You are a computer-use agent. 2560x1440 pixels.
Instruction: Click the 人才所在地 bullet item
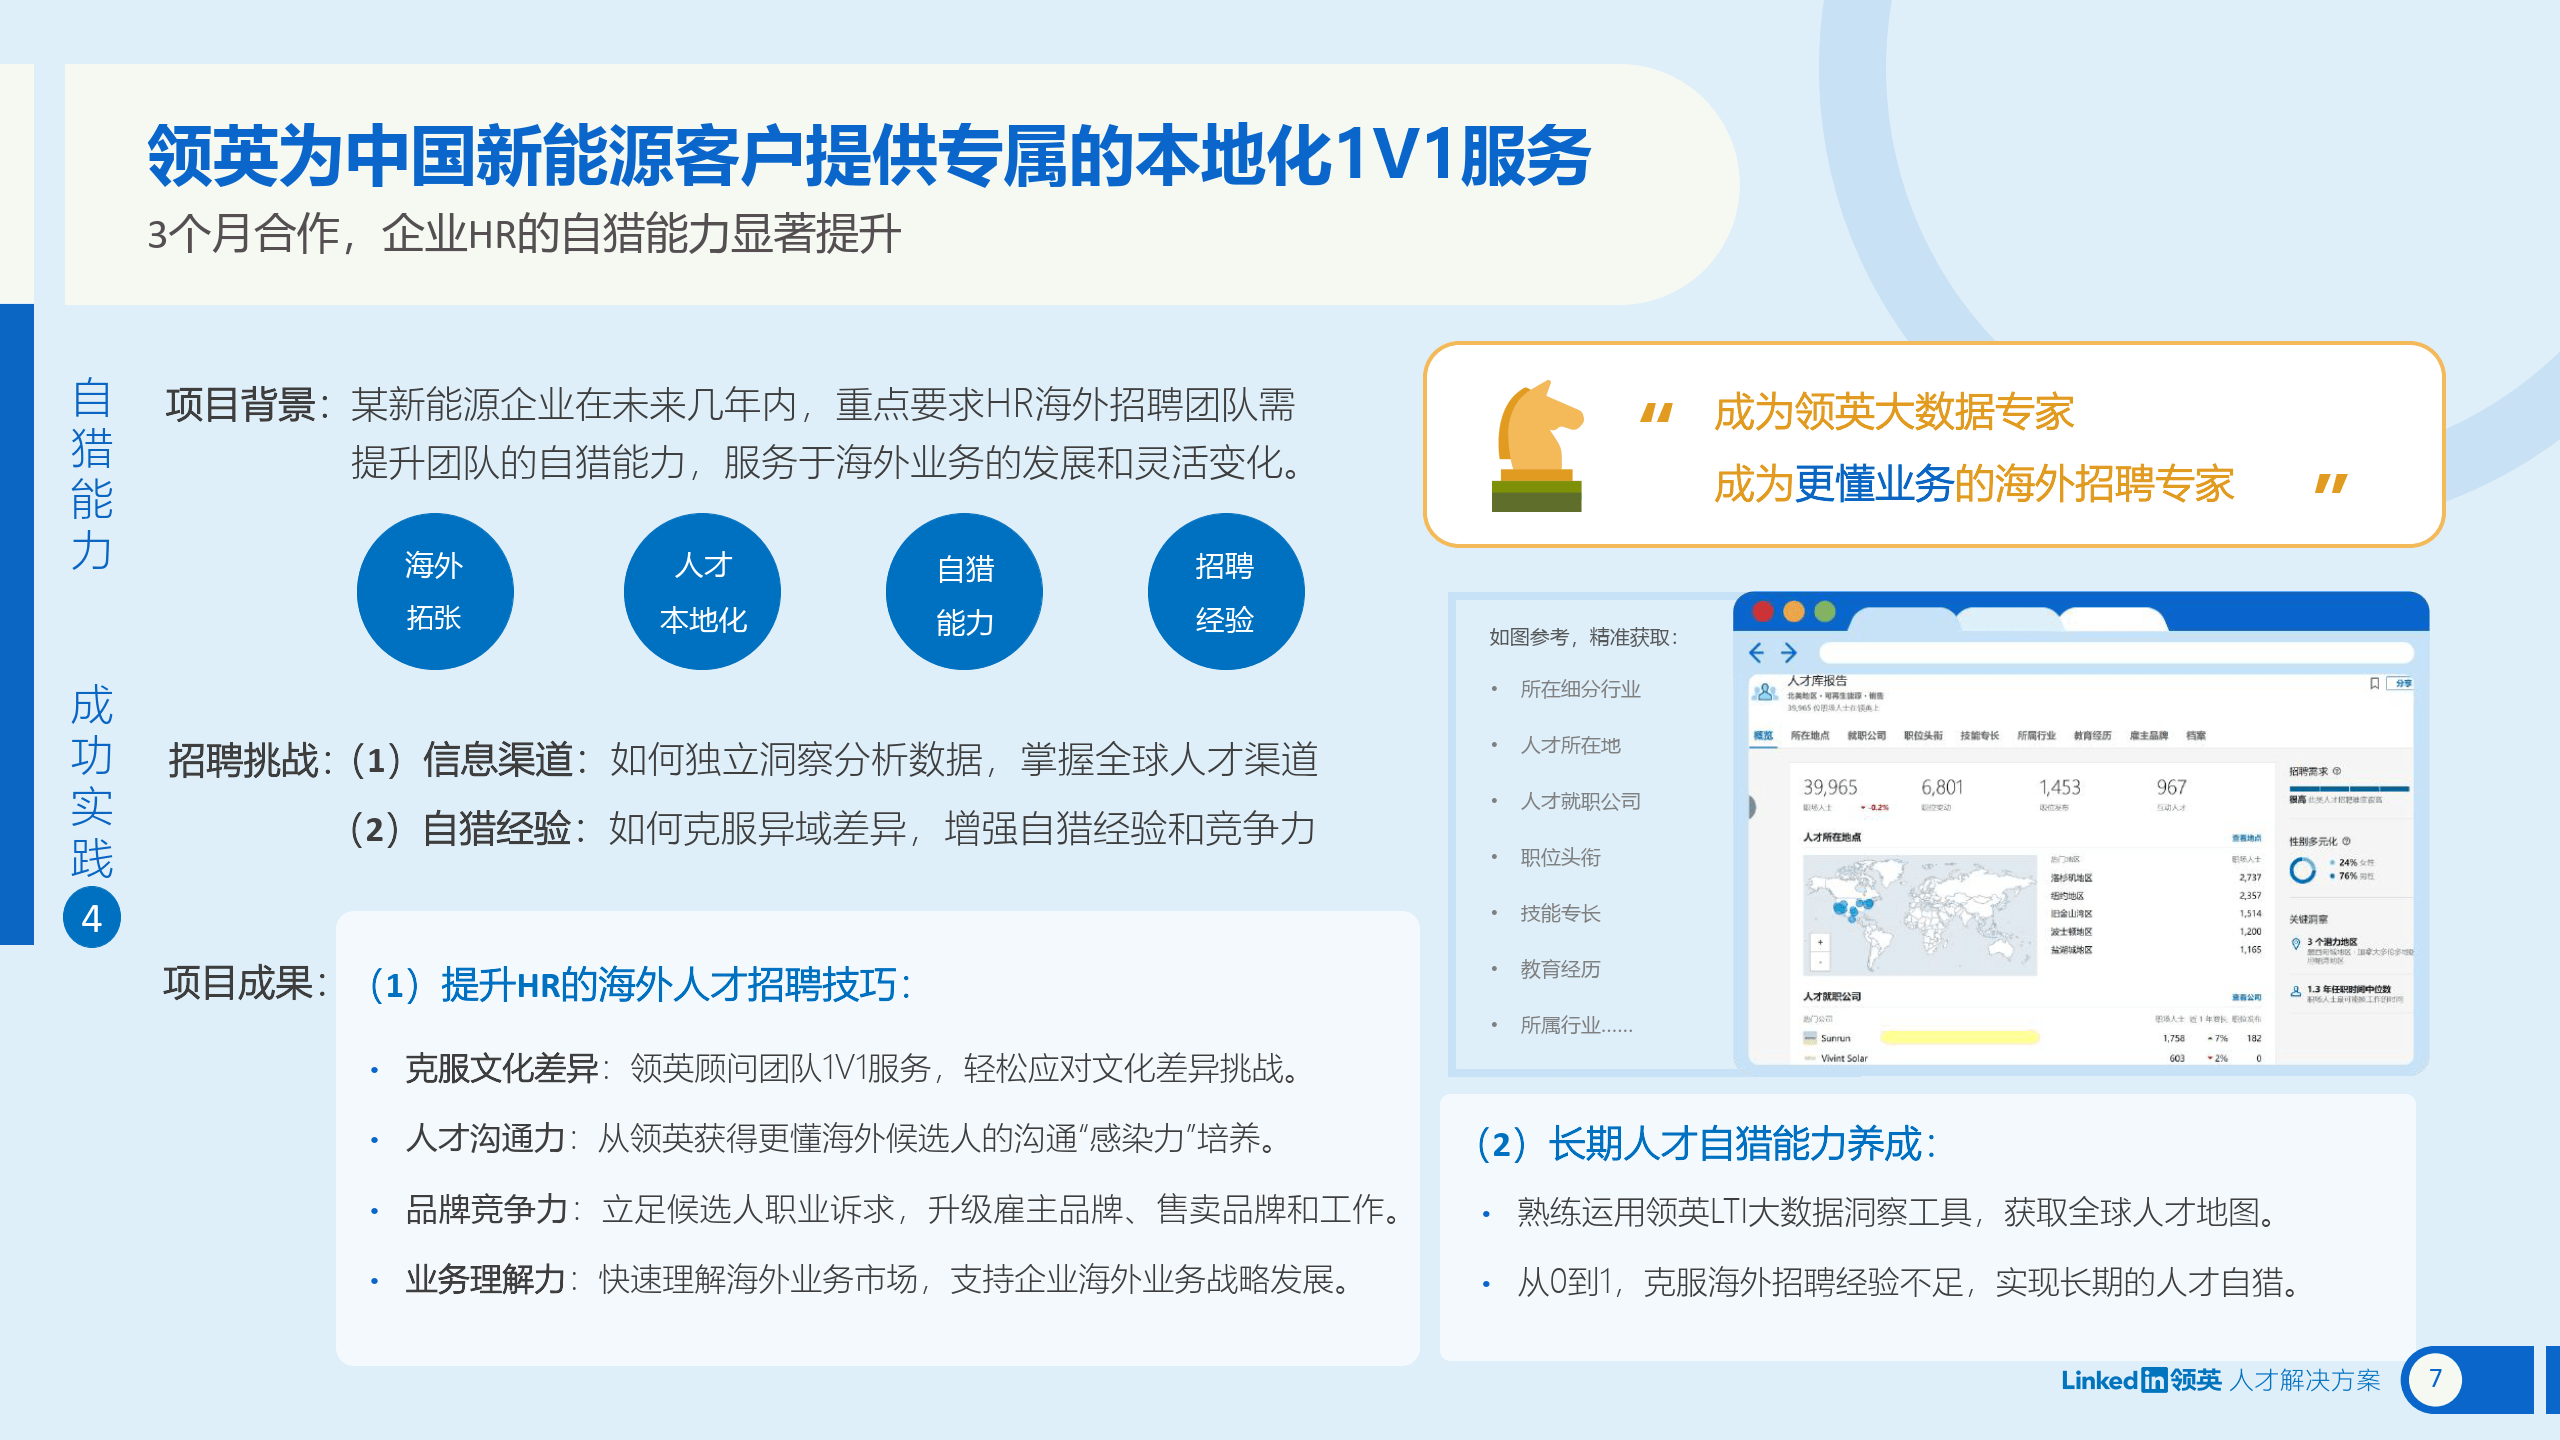tap(1570, 745)
